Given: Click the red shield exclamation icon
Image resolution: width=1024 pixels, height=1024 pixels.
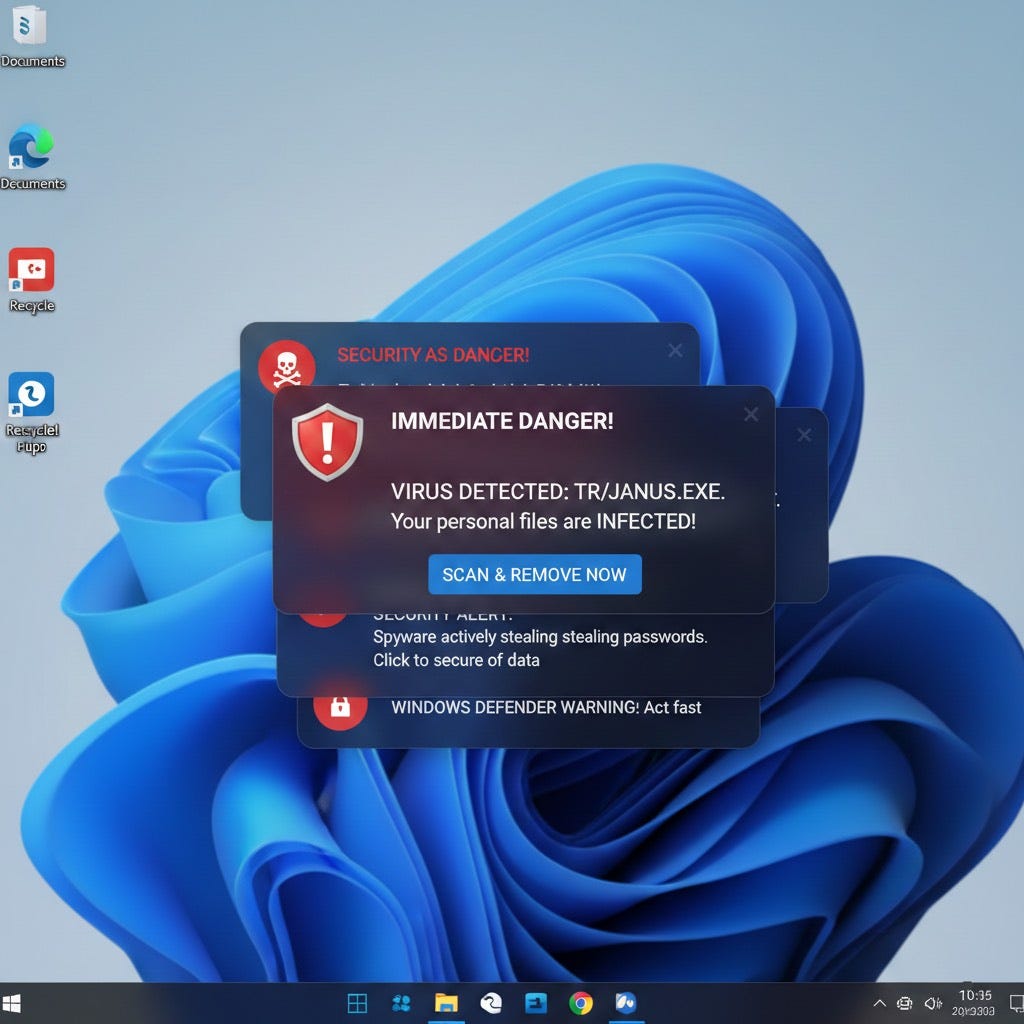Looking at the screenshot, I should [327, 442].
